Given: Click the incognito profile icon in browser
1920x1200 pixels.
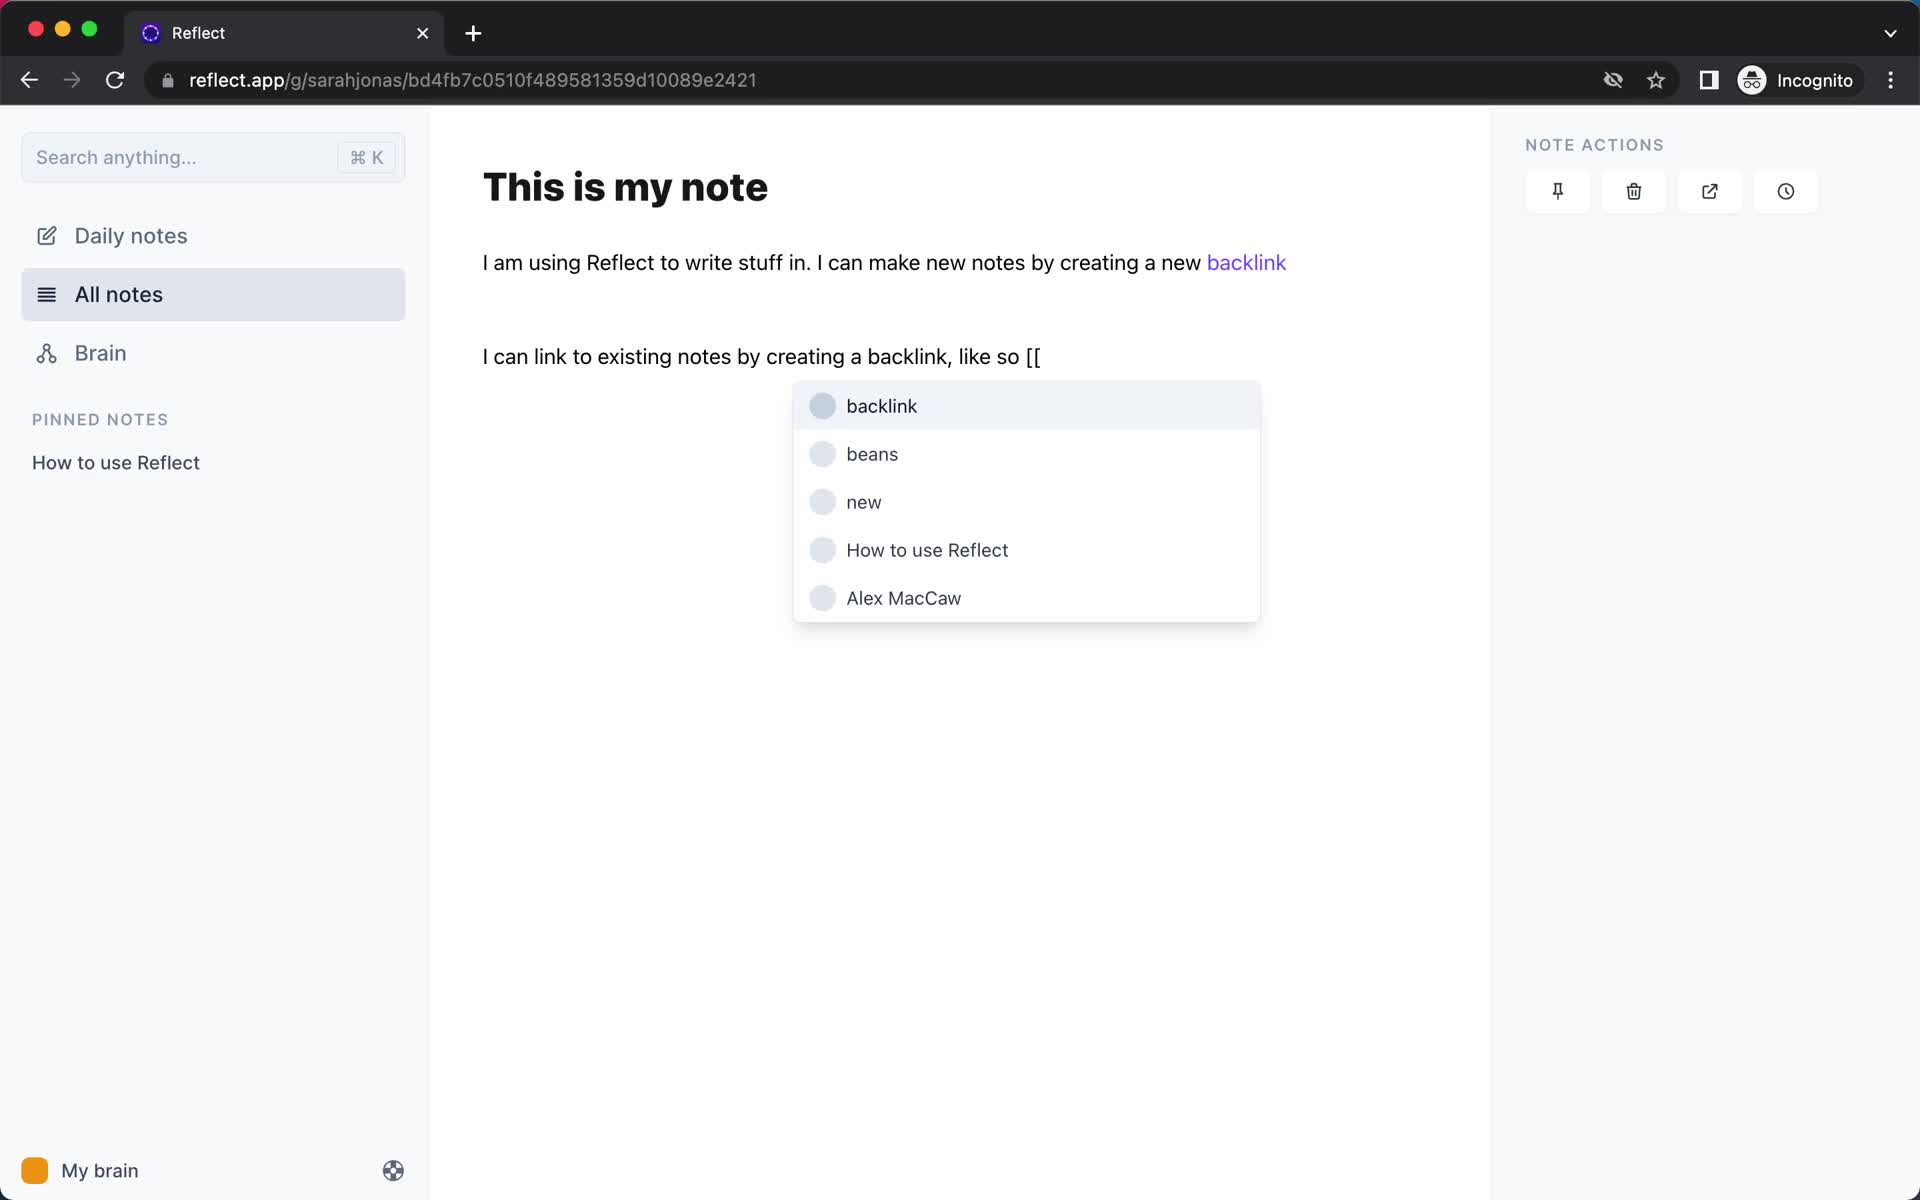Looking at the screenshot, I should pos(1751,80).
